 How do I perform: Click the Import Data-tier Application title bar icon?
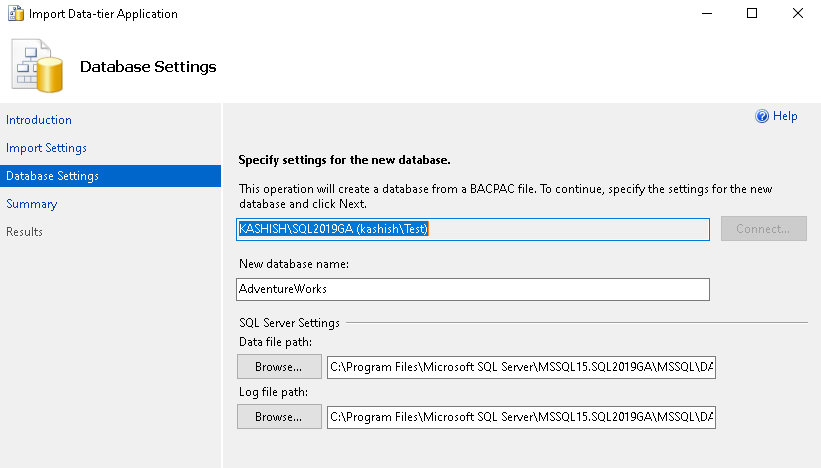click(15, 14)
